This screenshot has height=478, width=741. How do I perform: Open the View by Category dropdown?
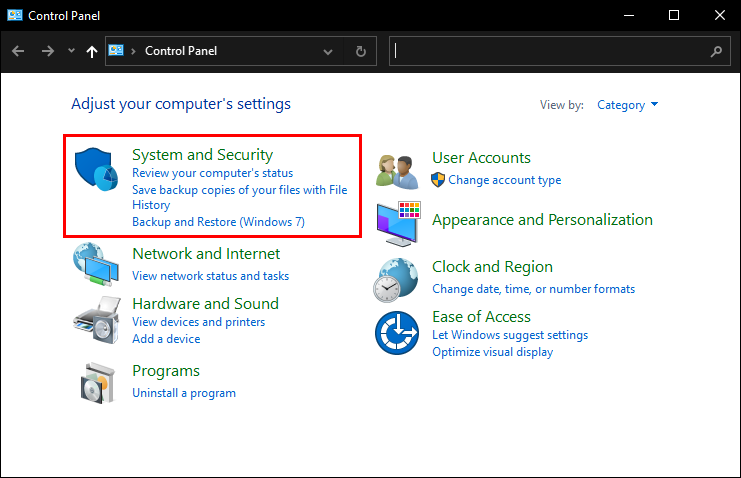pos(627,105)
